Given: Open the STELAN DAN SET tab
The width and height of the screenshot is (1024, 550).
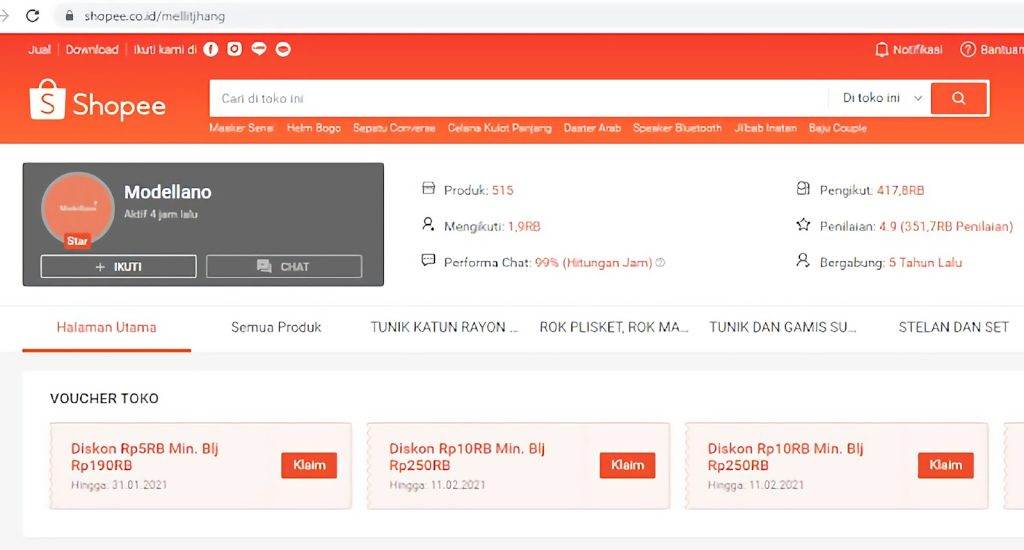Looking at the screenshot, I should click(953, 327).
